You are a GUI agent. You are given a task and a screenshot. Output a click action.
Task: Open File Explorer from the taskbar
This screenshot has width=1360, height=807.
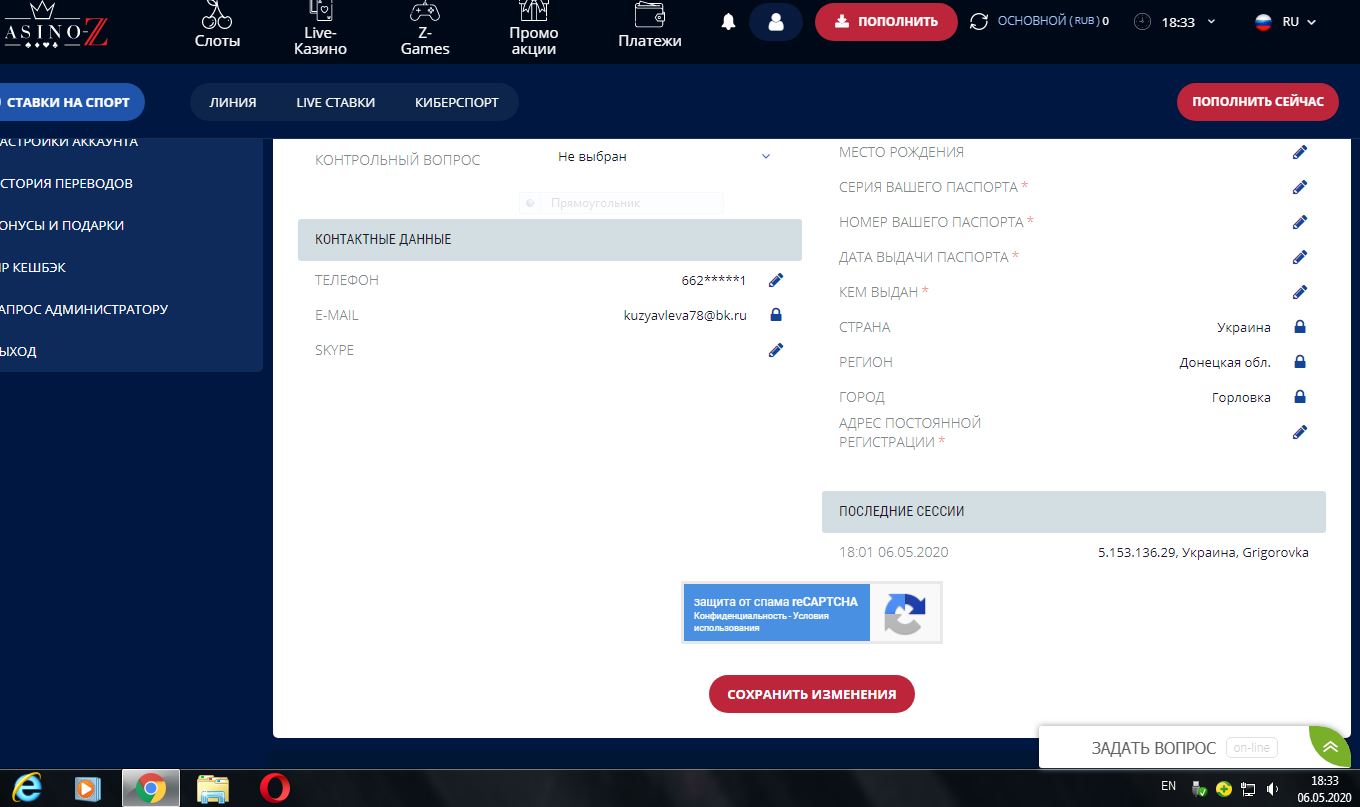[213, 788]
